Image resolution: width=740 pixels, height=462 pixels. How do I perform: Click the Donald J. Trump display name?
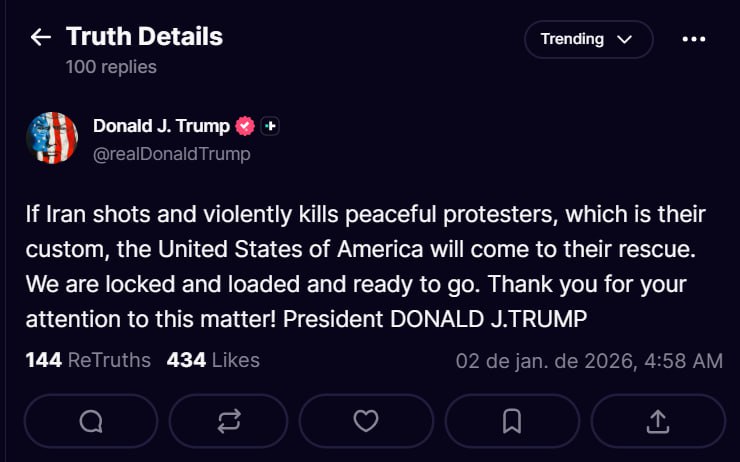point(161,126)
